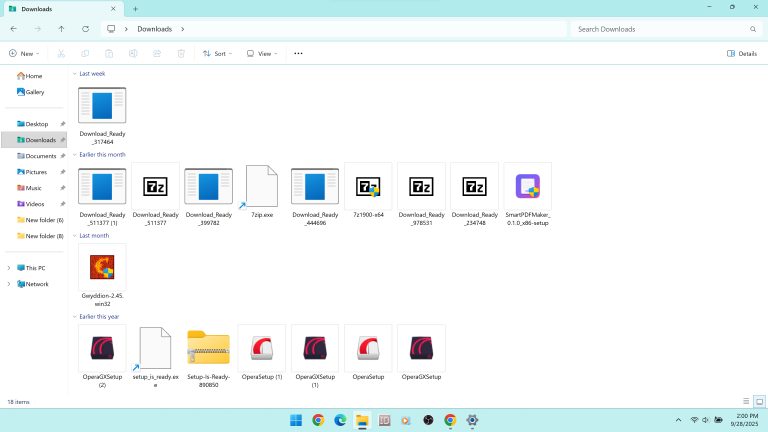This screenshot has width=768, height=432.
Task: Click the Refresh button in navigation bar
Action: point(85,29)
